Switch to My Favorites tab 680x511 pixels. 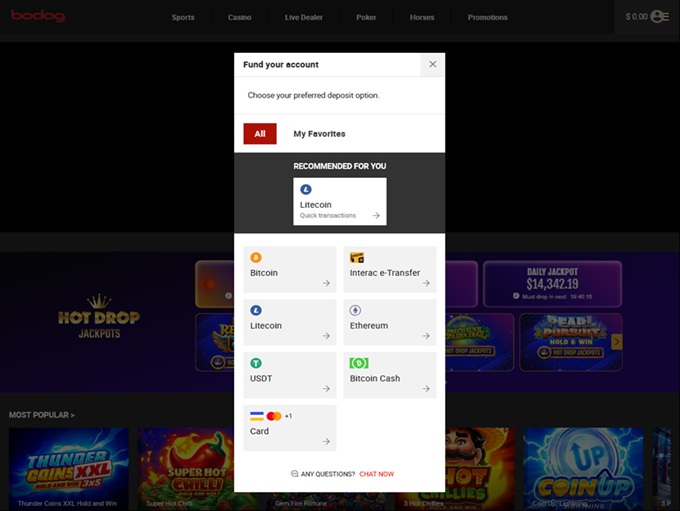click(x=319, y=134)
